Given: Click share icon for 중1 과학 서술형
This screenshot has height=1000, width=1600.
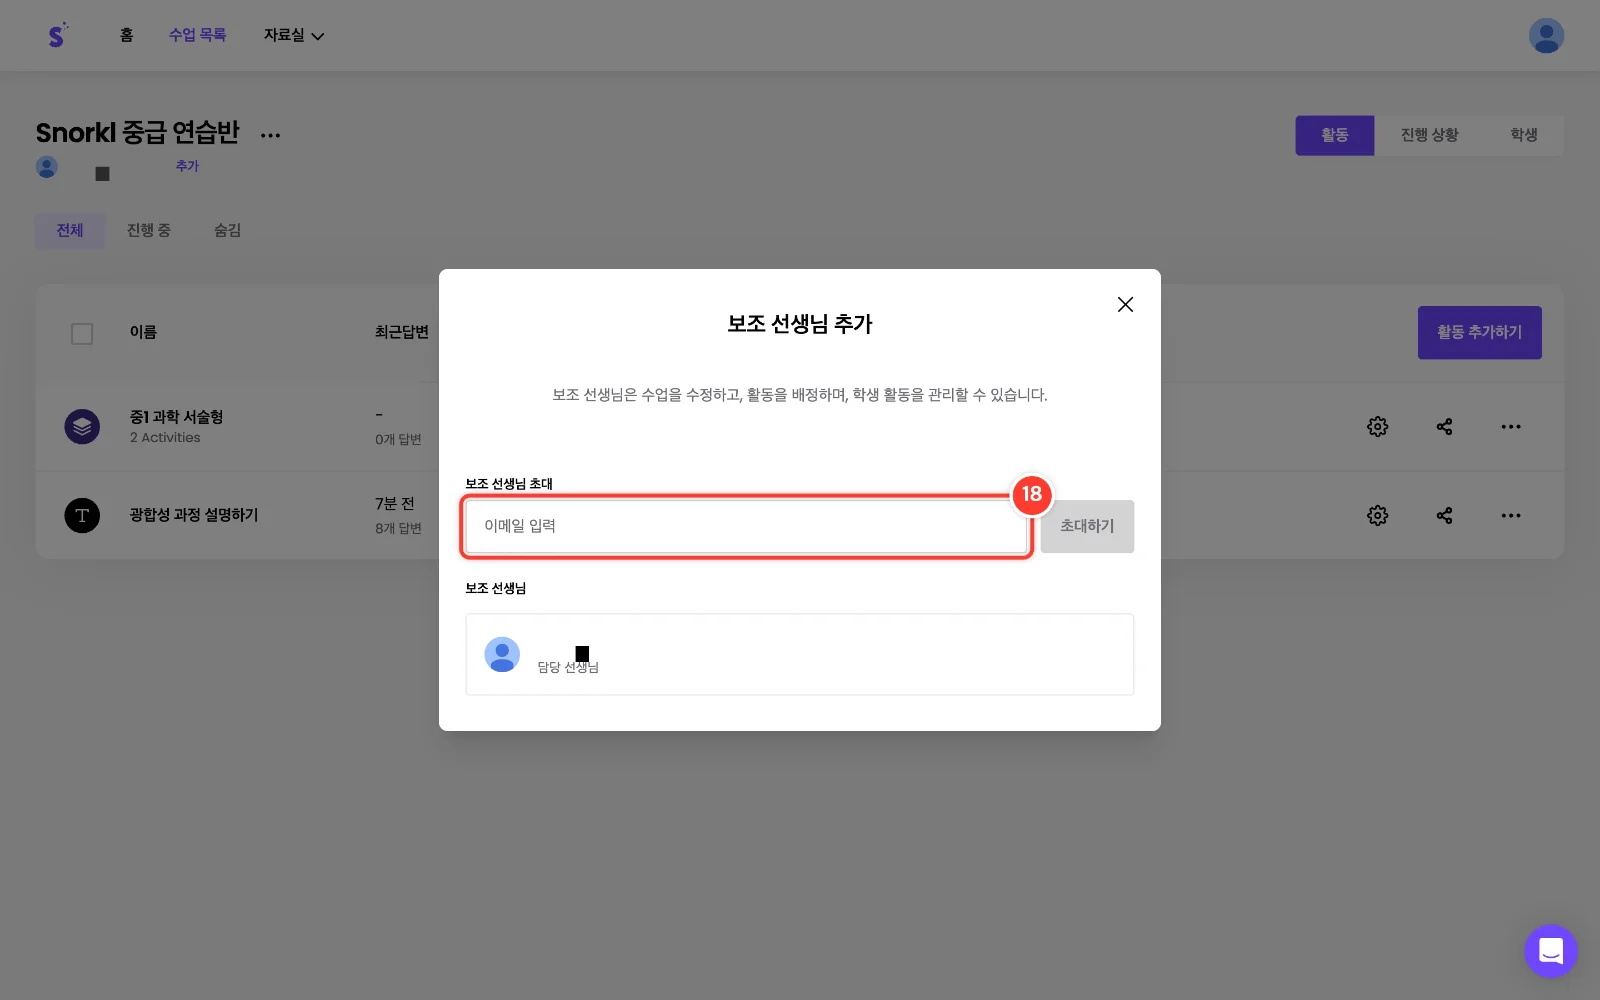Looking at the screenshot, I should click(1444, 427).
